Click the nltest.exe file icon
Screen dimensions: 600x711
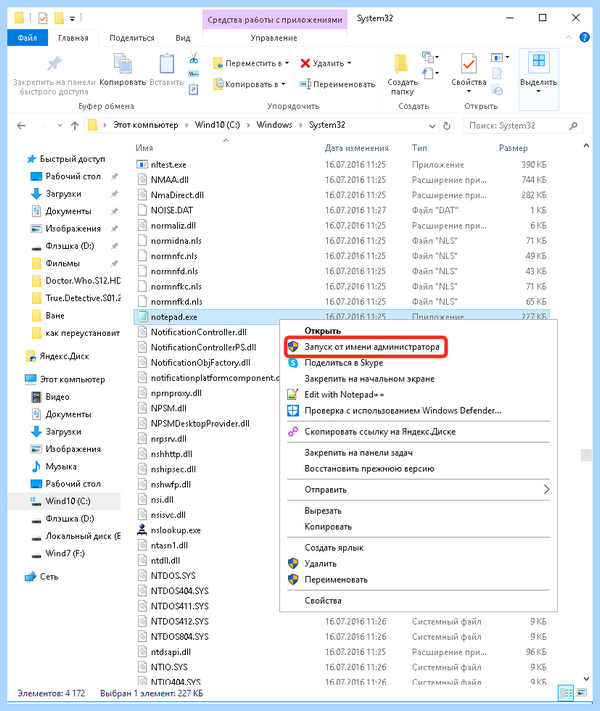point(142,165)
